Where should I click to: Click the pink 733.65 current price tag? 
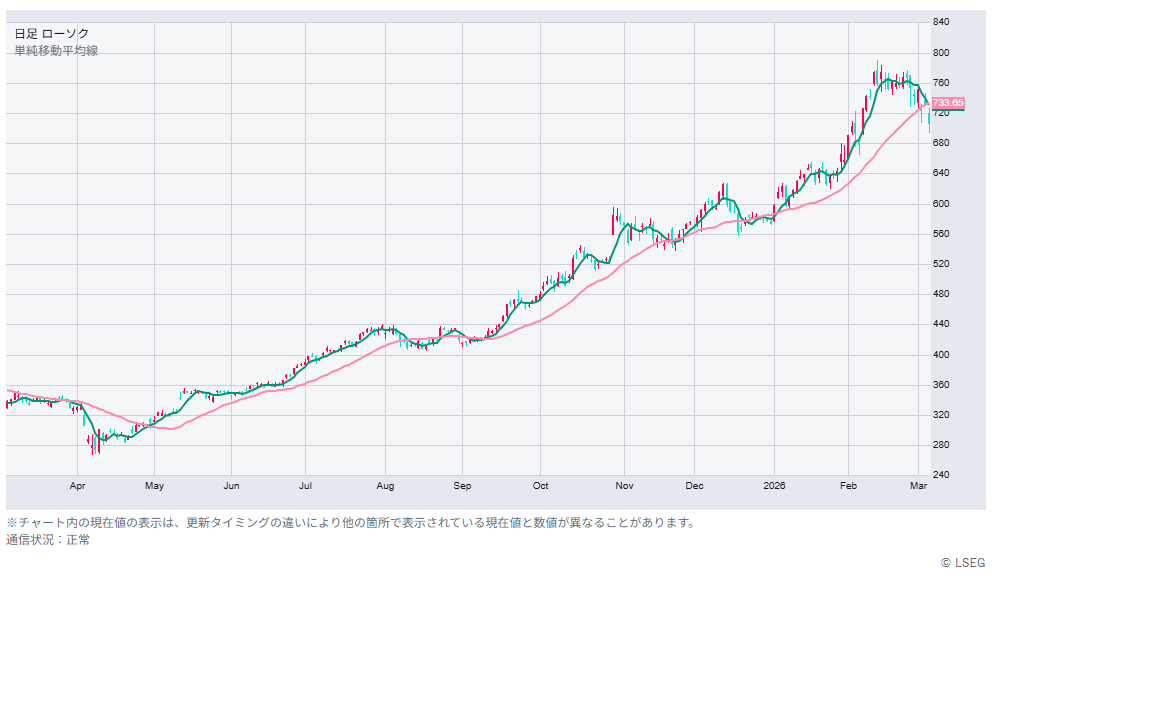click(x=947, y=103)
